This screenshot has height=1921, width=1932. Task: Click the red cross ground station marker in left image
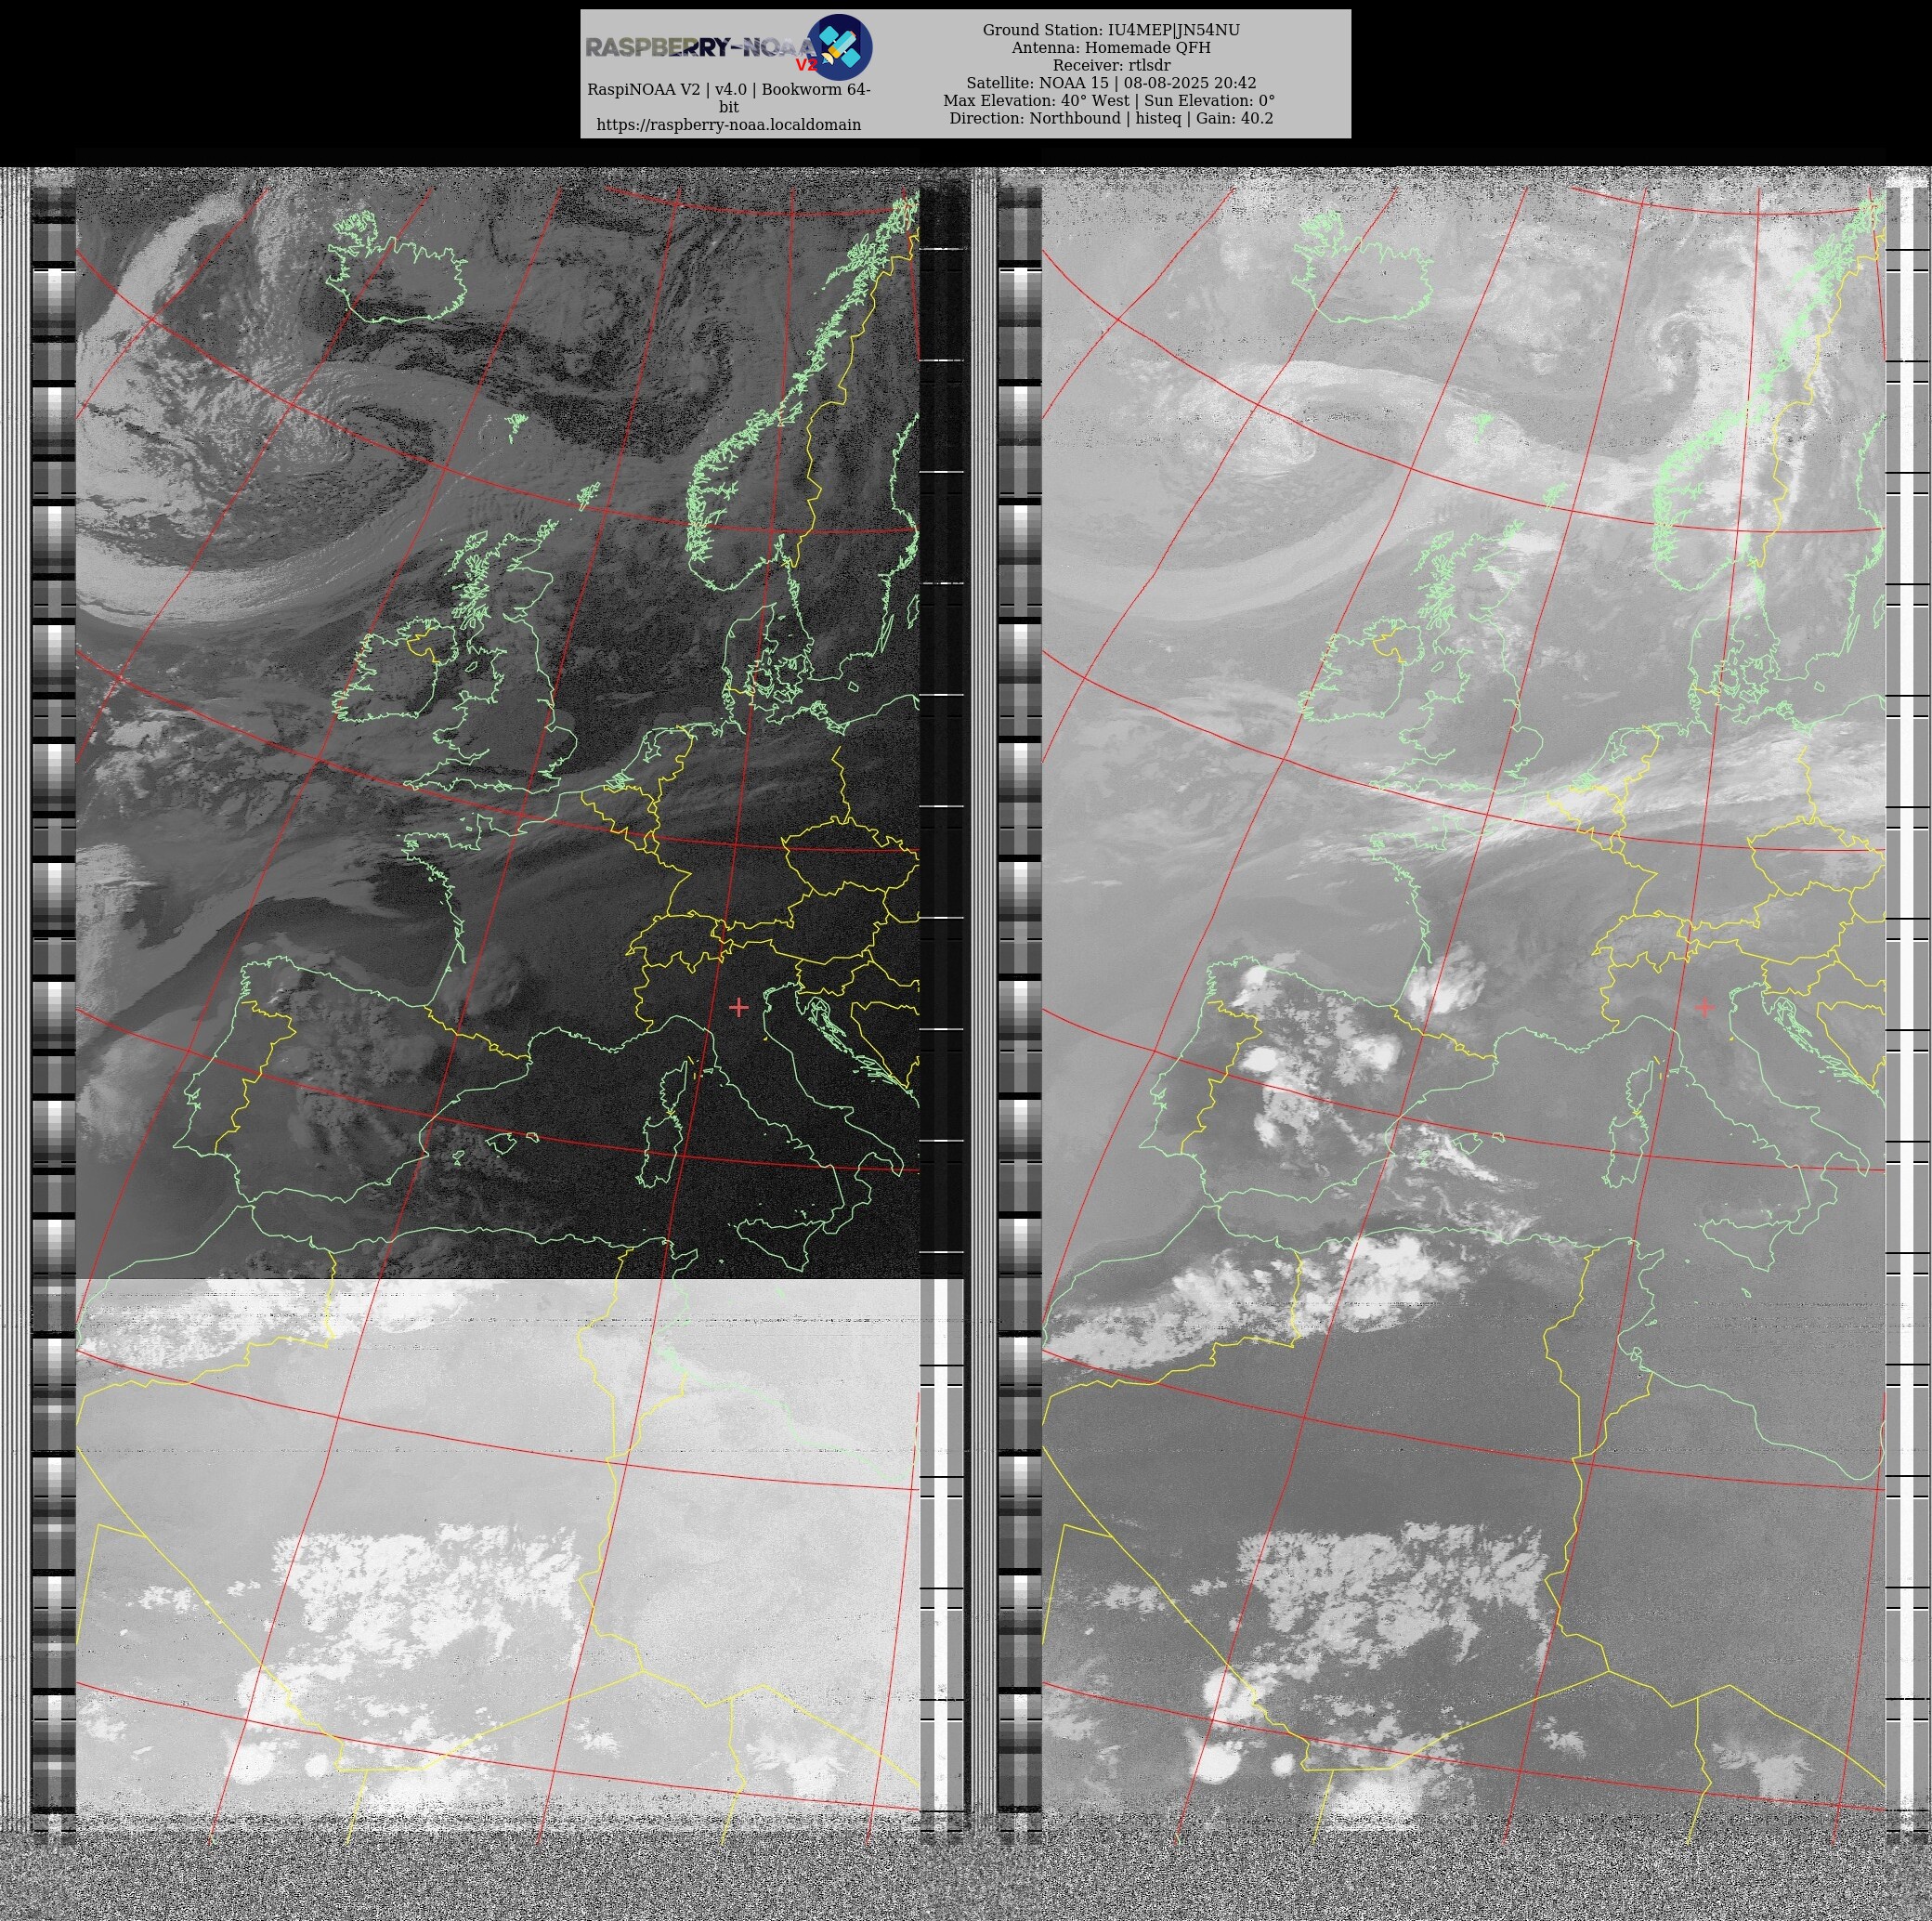[x=738, y=1007]
